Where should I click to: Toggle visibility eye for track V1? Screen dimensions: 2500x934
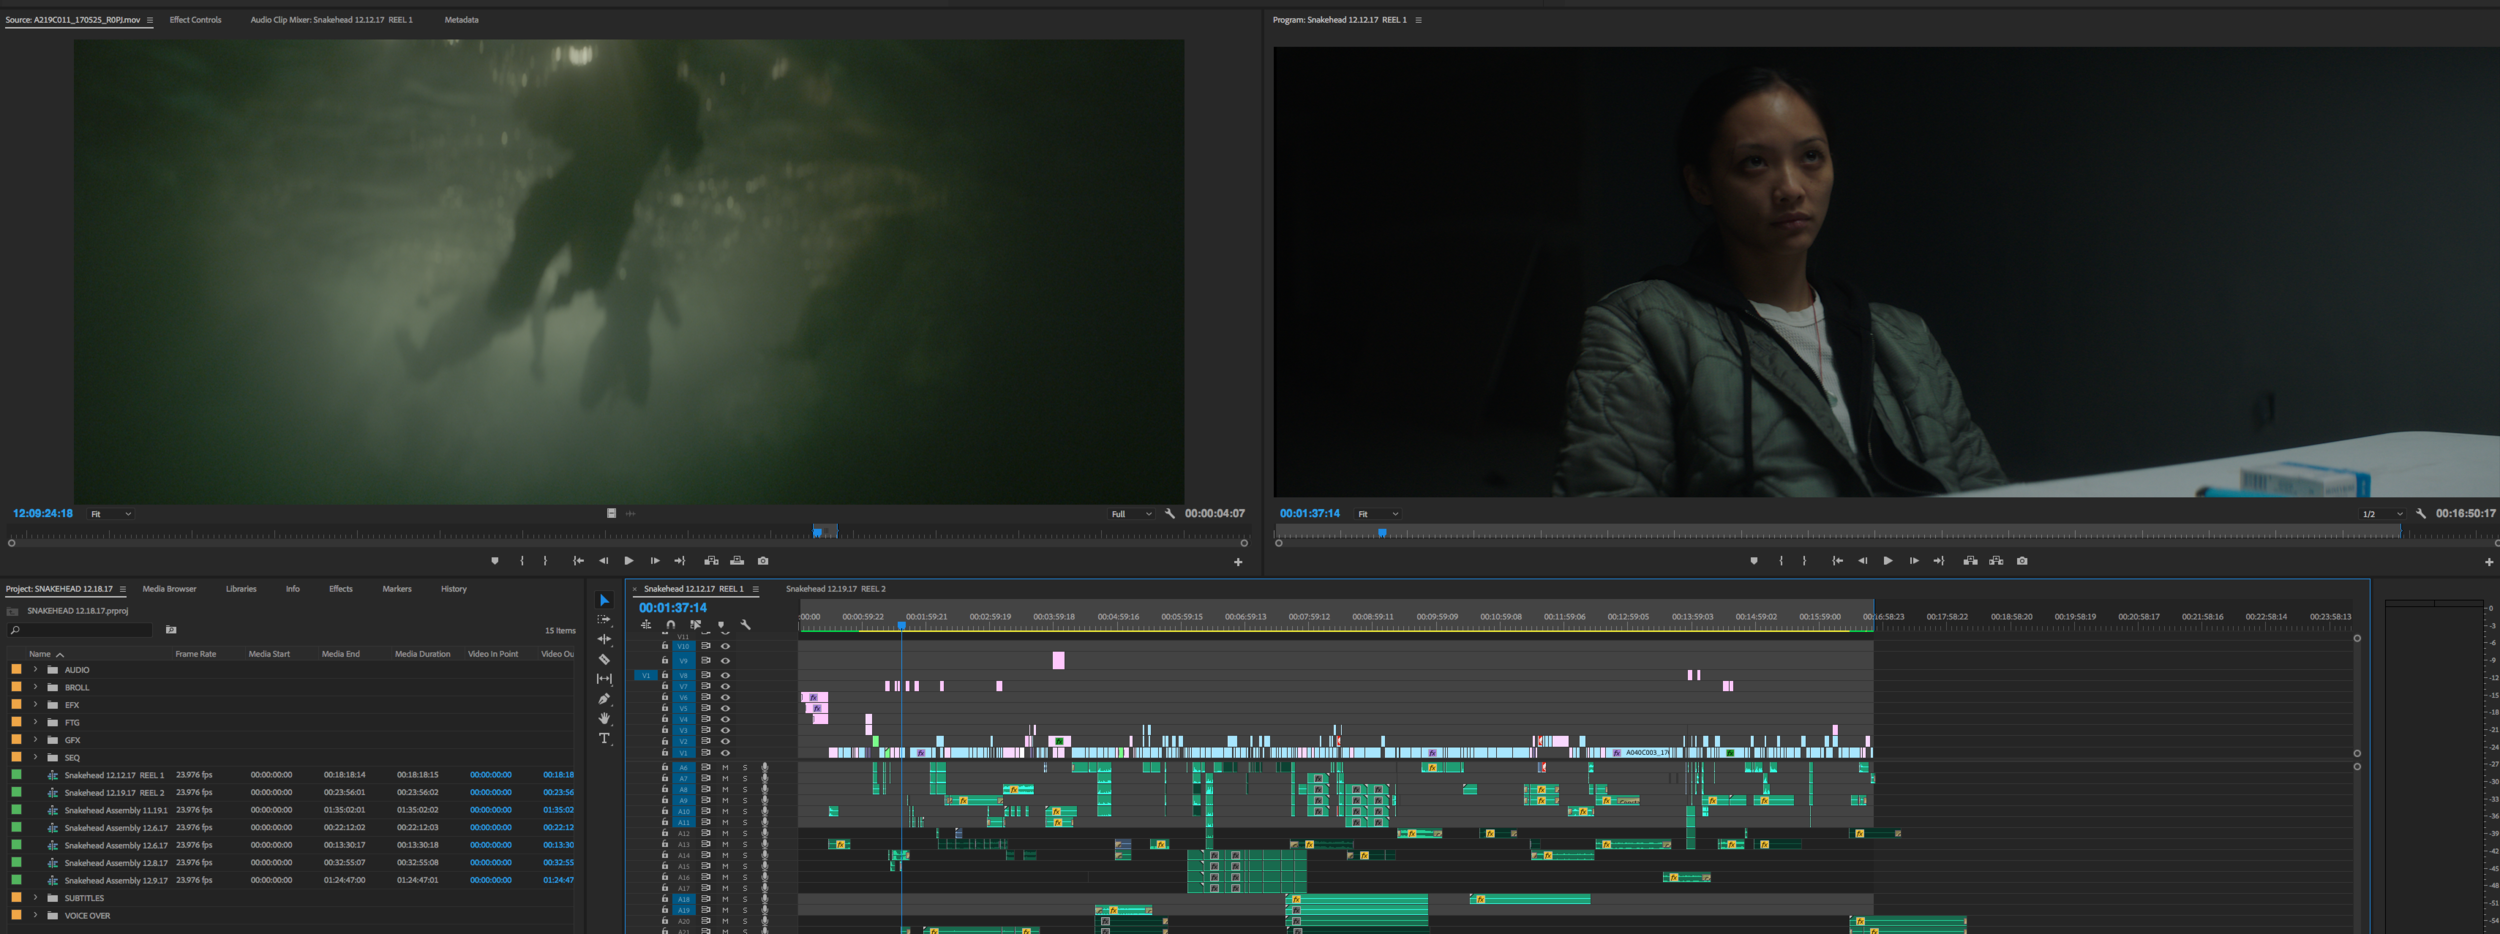(726, 753)
